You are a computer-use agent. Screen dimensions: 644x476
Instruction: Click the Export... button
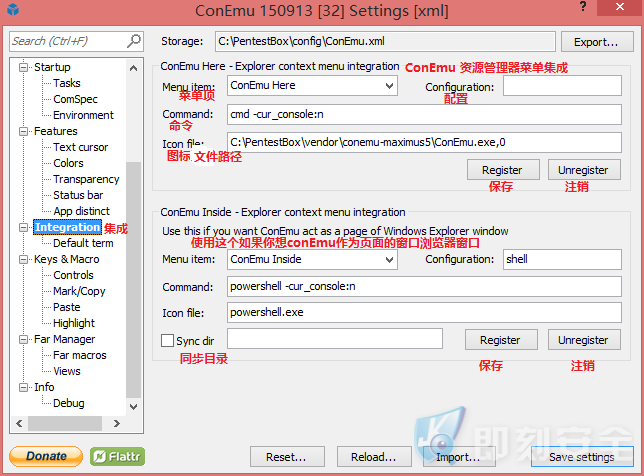(597, 41)
